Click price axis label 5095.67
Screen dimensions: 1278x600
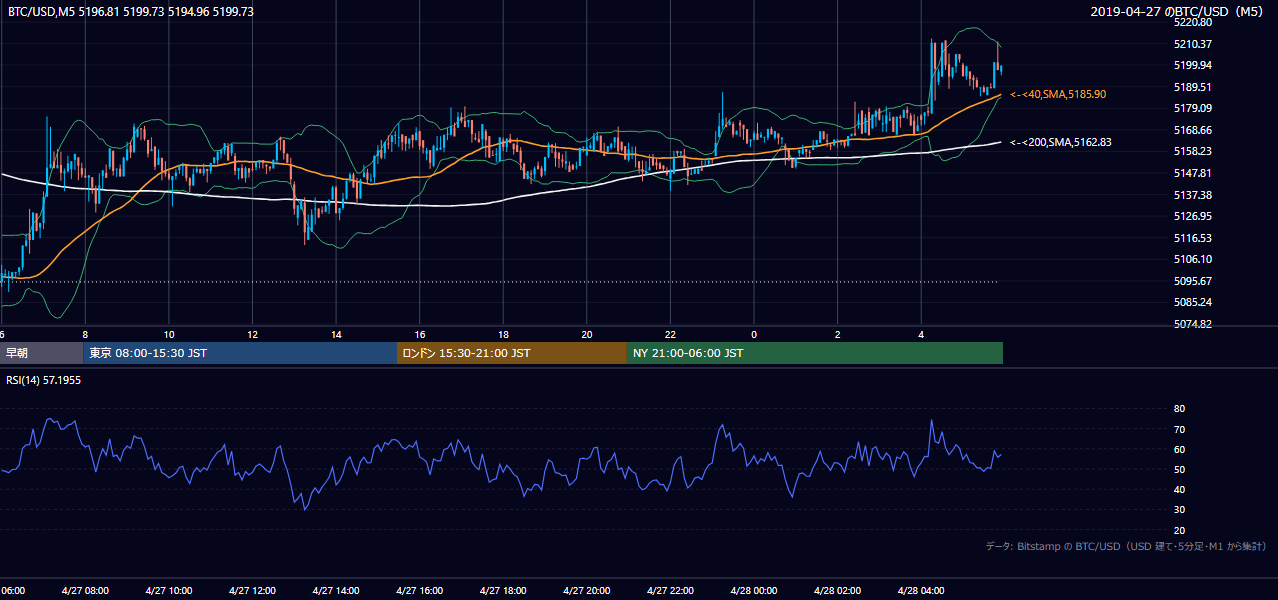point(1192,281)
